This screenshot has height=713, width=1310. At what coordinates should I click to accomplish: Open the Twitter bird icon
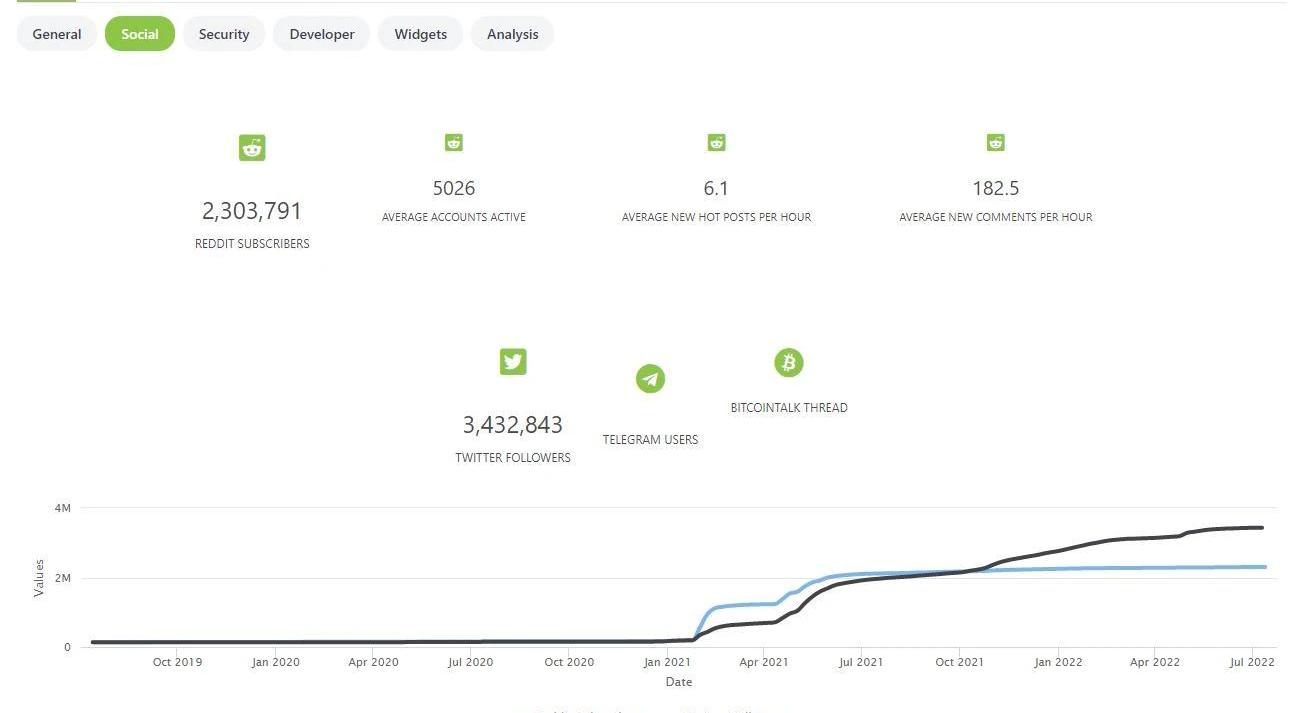(x=513, y=362)
